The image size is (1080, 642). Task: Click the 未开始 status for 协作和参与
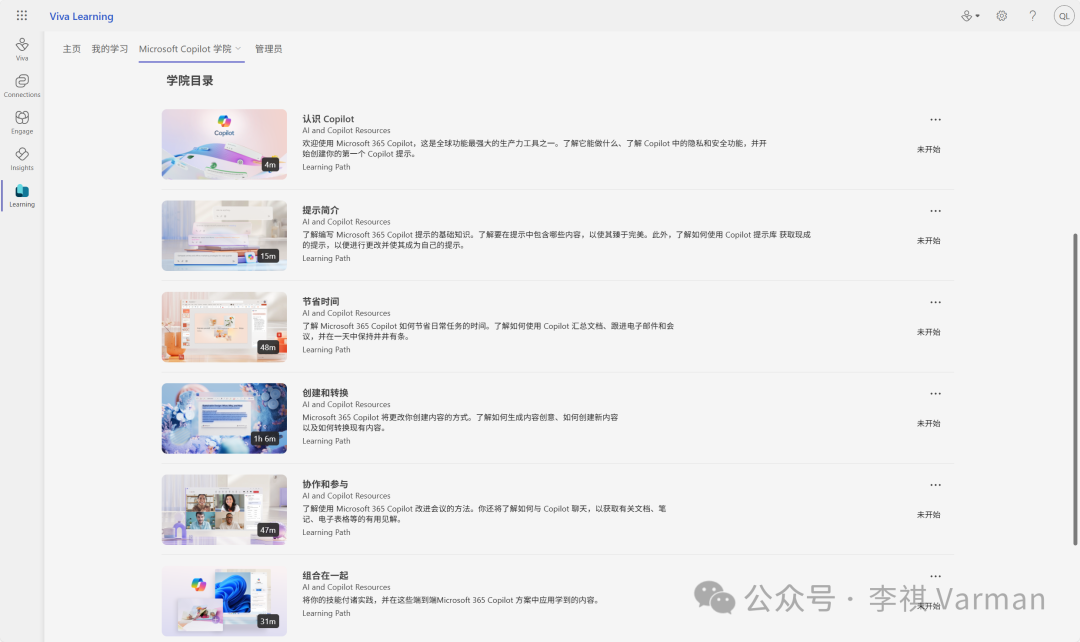point(928,515)
